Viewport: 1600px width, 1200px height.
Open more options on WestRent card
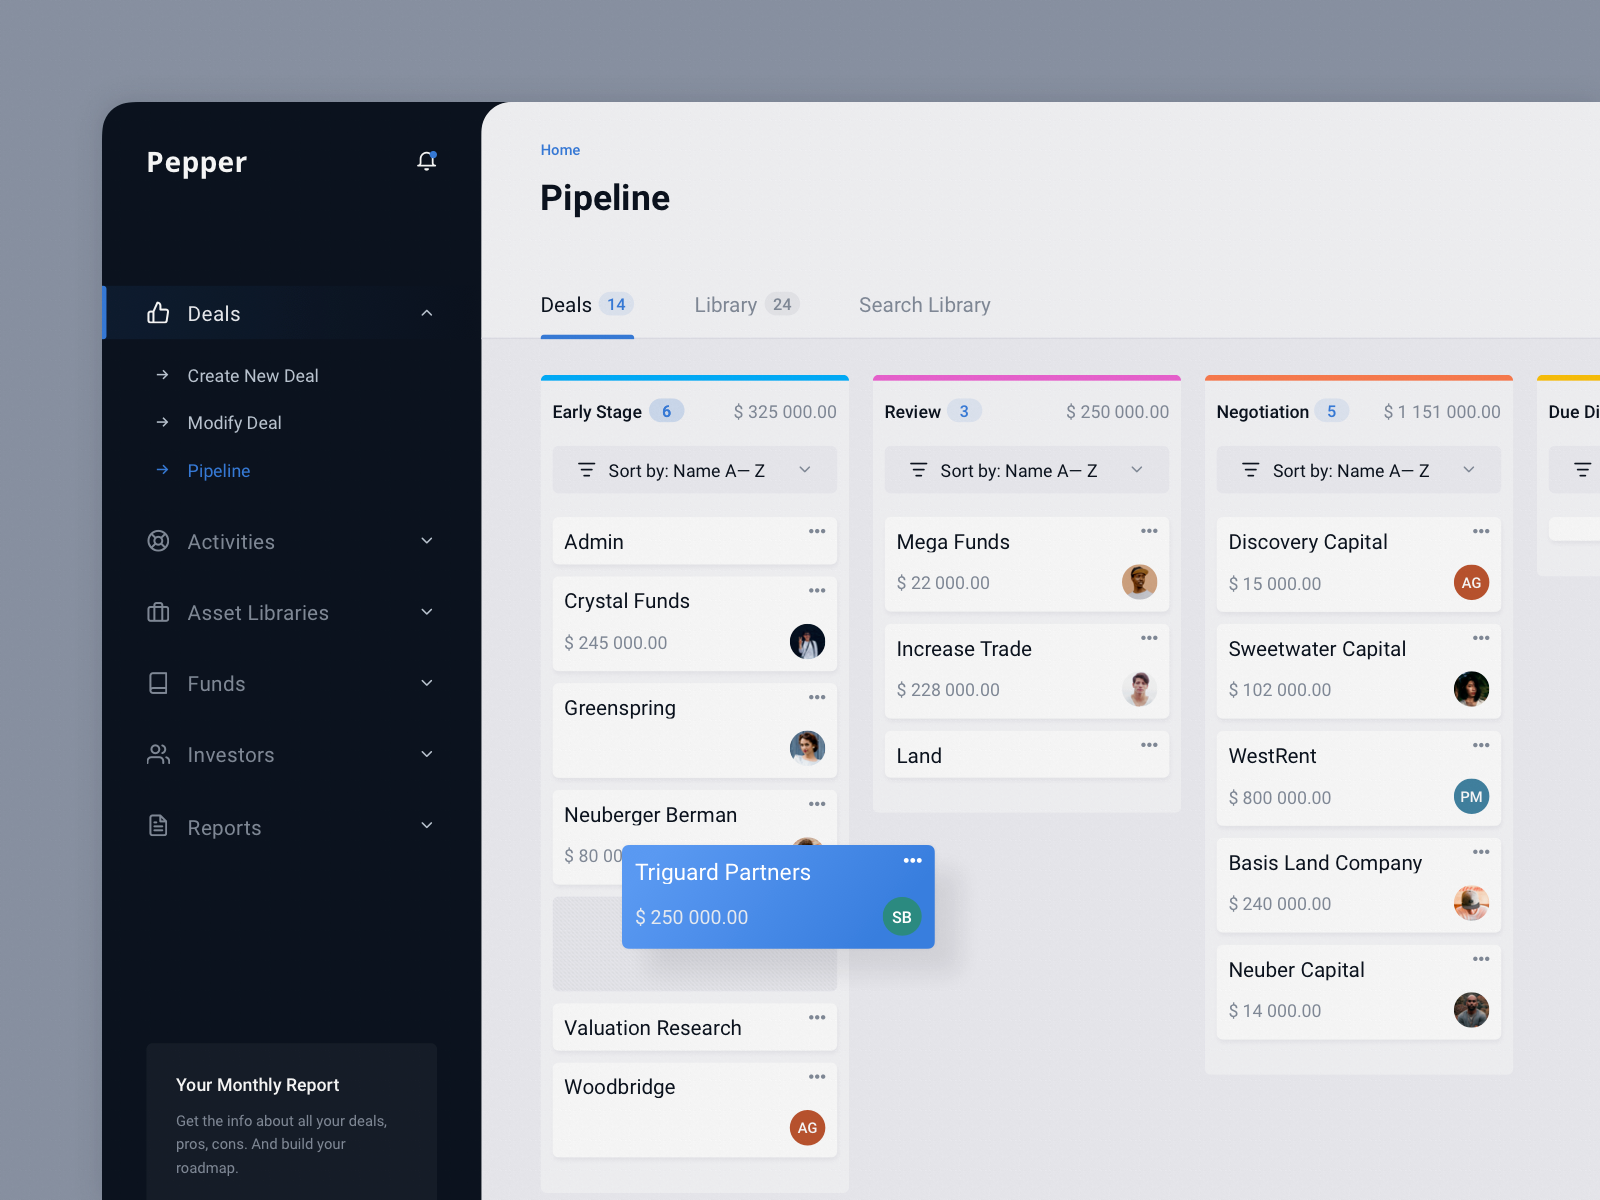click(x=1481, y=745)
